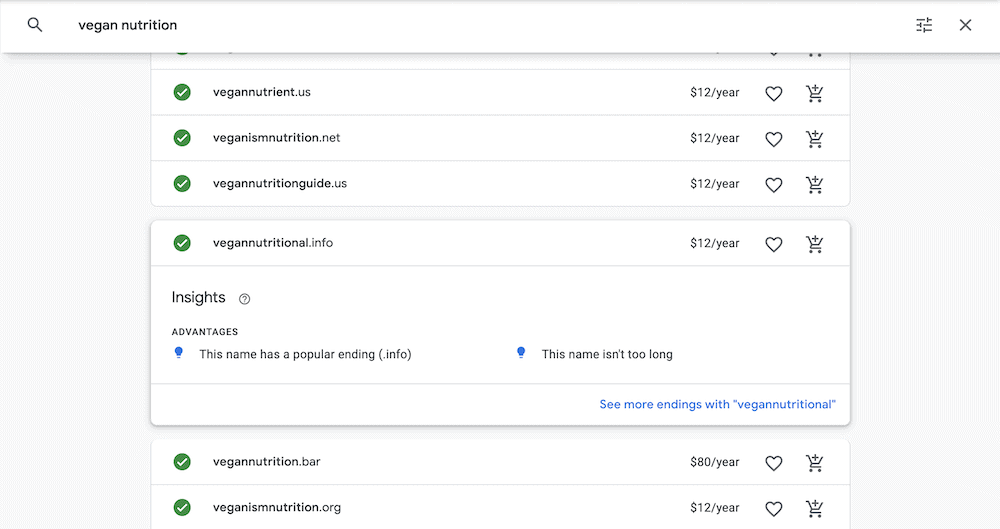Image resolution: width=1000 pixels, height=529 pixels.
Task: Favorite vegannutritional.info with heart icon
Action: 774,244
